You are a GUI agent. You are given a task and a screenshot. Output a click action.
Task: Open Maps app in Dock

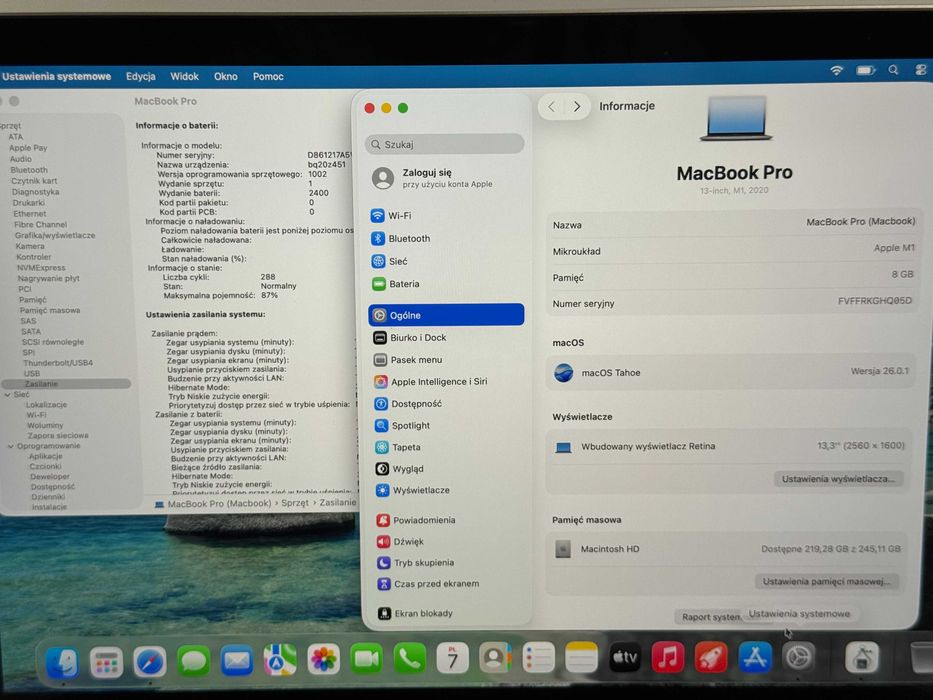click(x=280, y=660)
